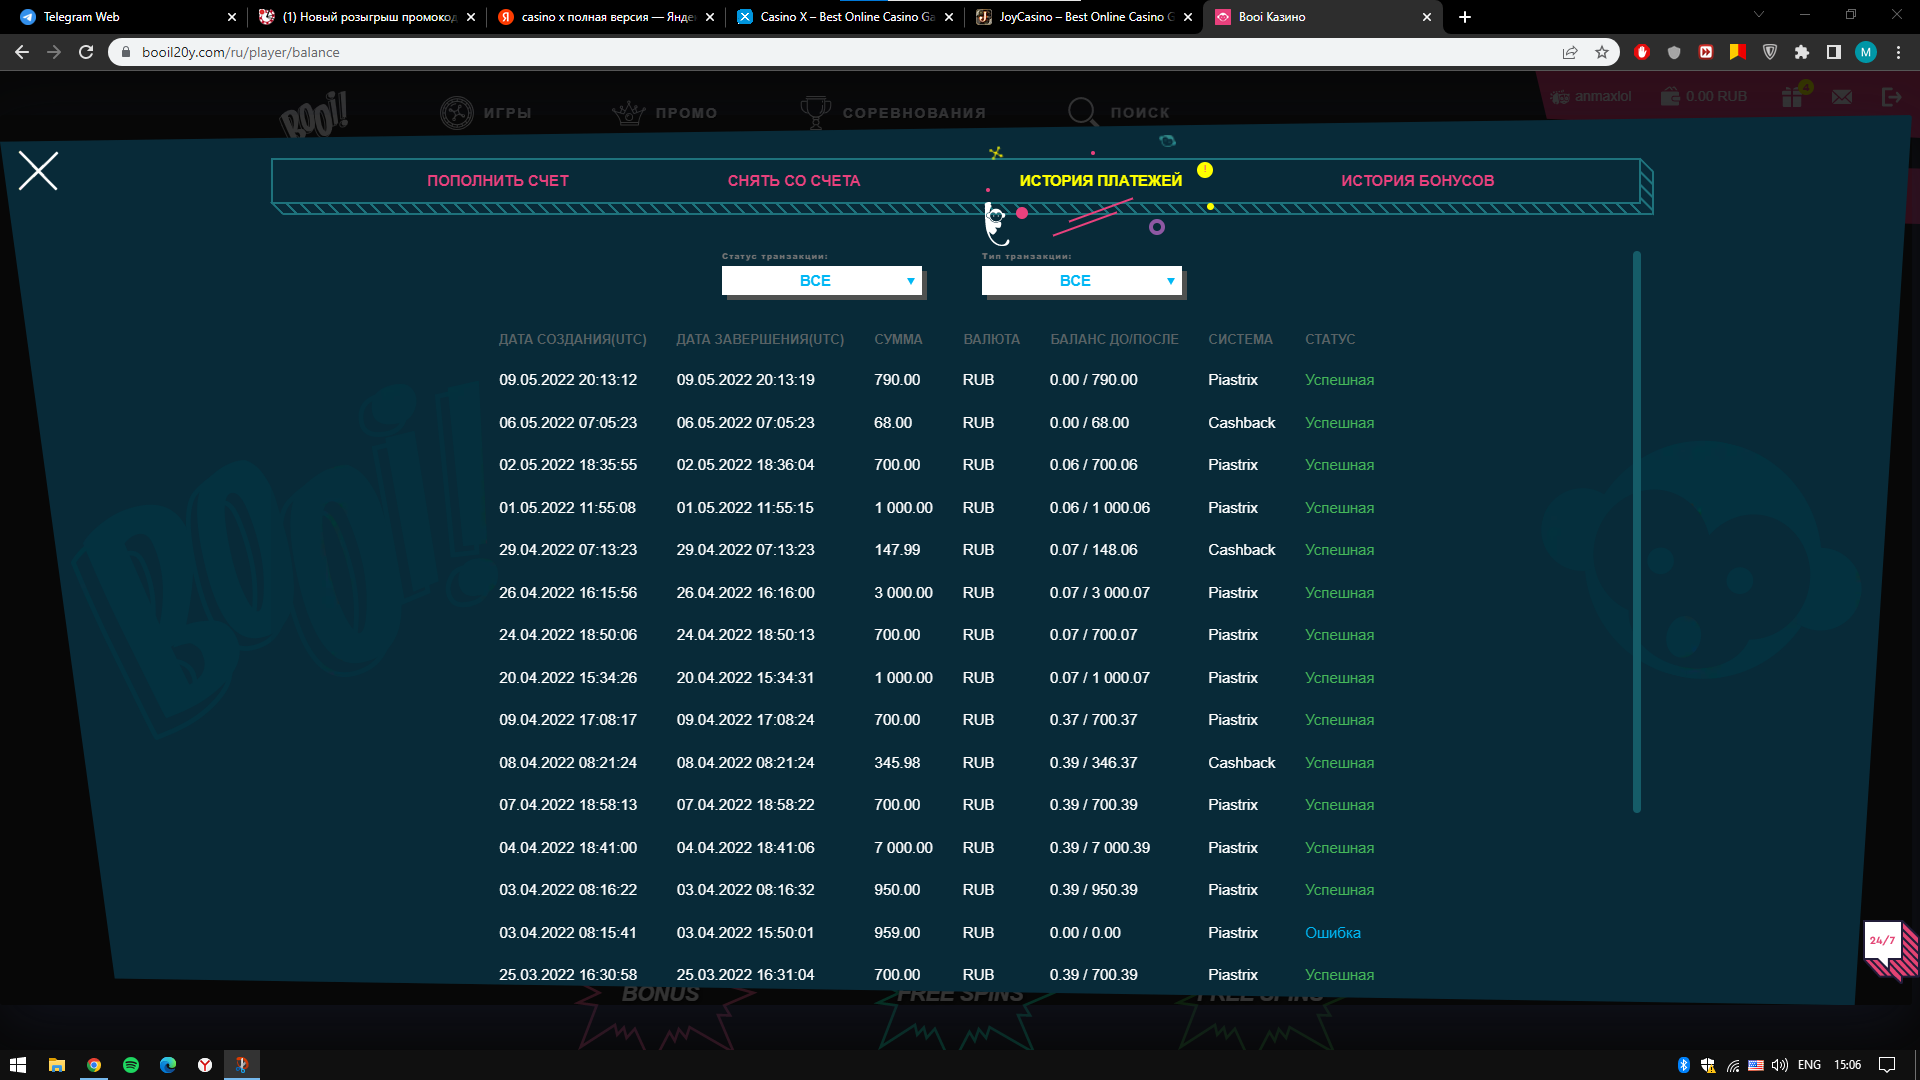Click the transaction list vertical scrollbar
Viewport: 1920px width, 1080px height.
[1636, 530]
